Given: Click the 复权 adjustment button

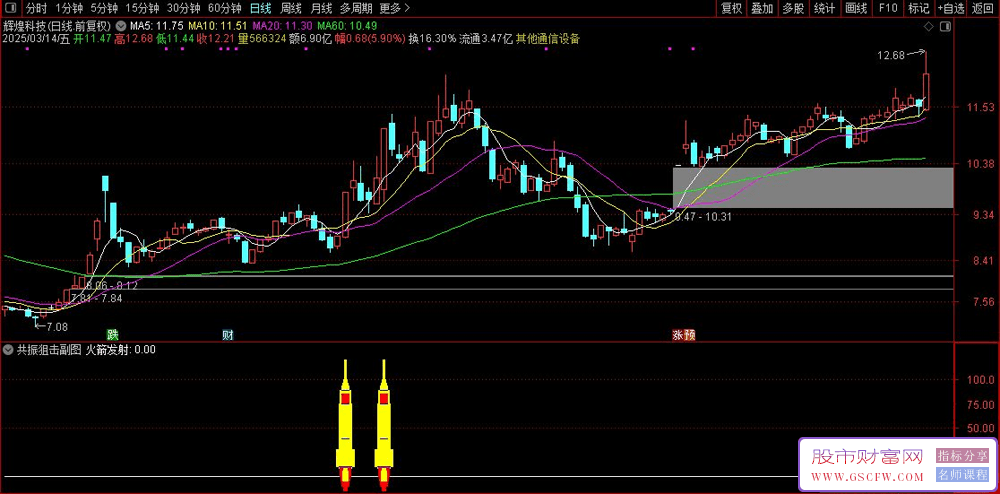Looking at the screenshot, I should (x=731, y=8).
